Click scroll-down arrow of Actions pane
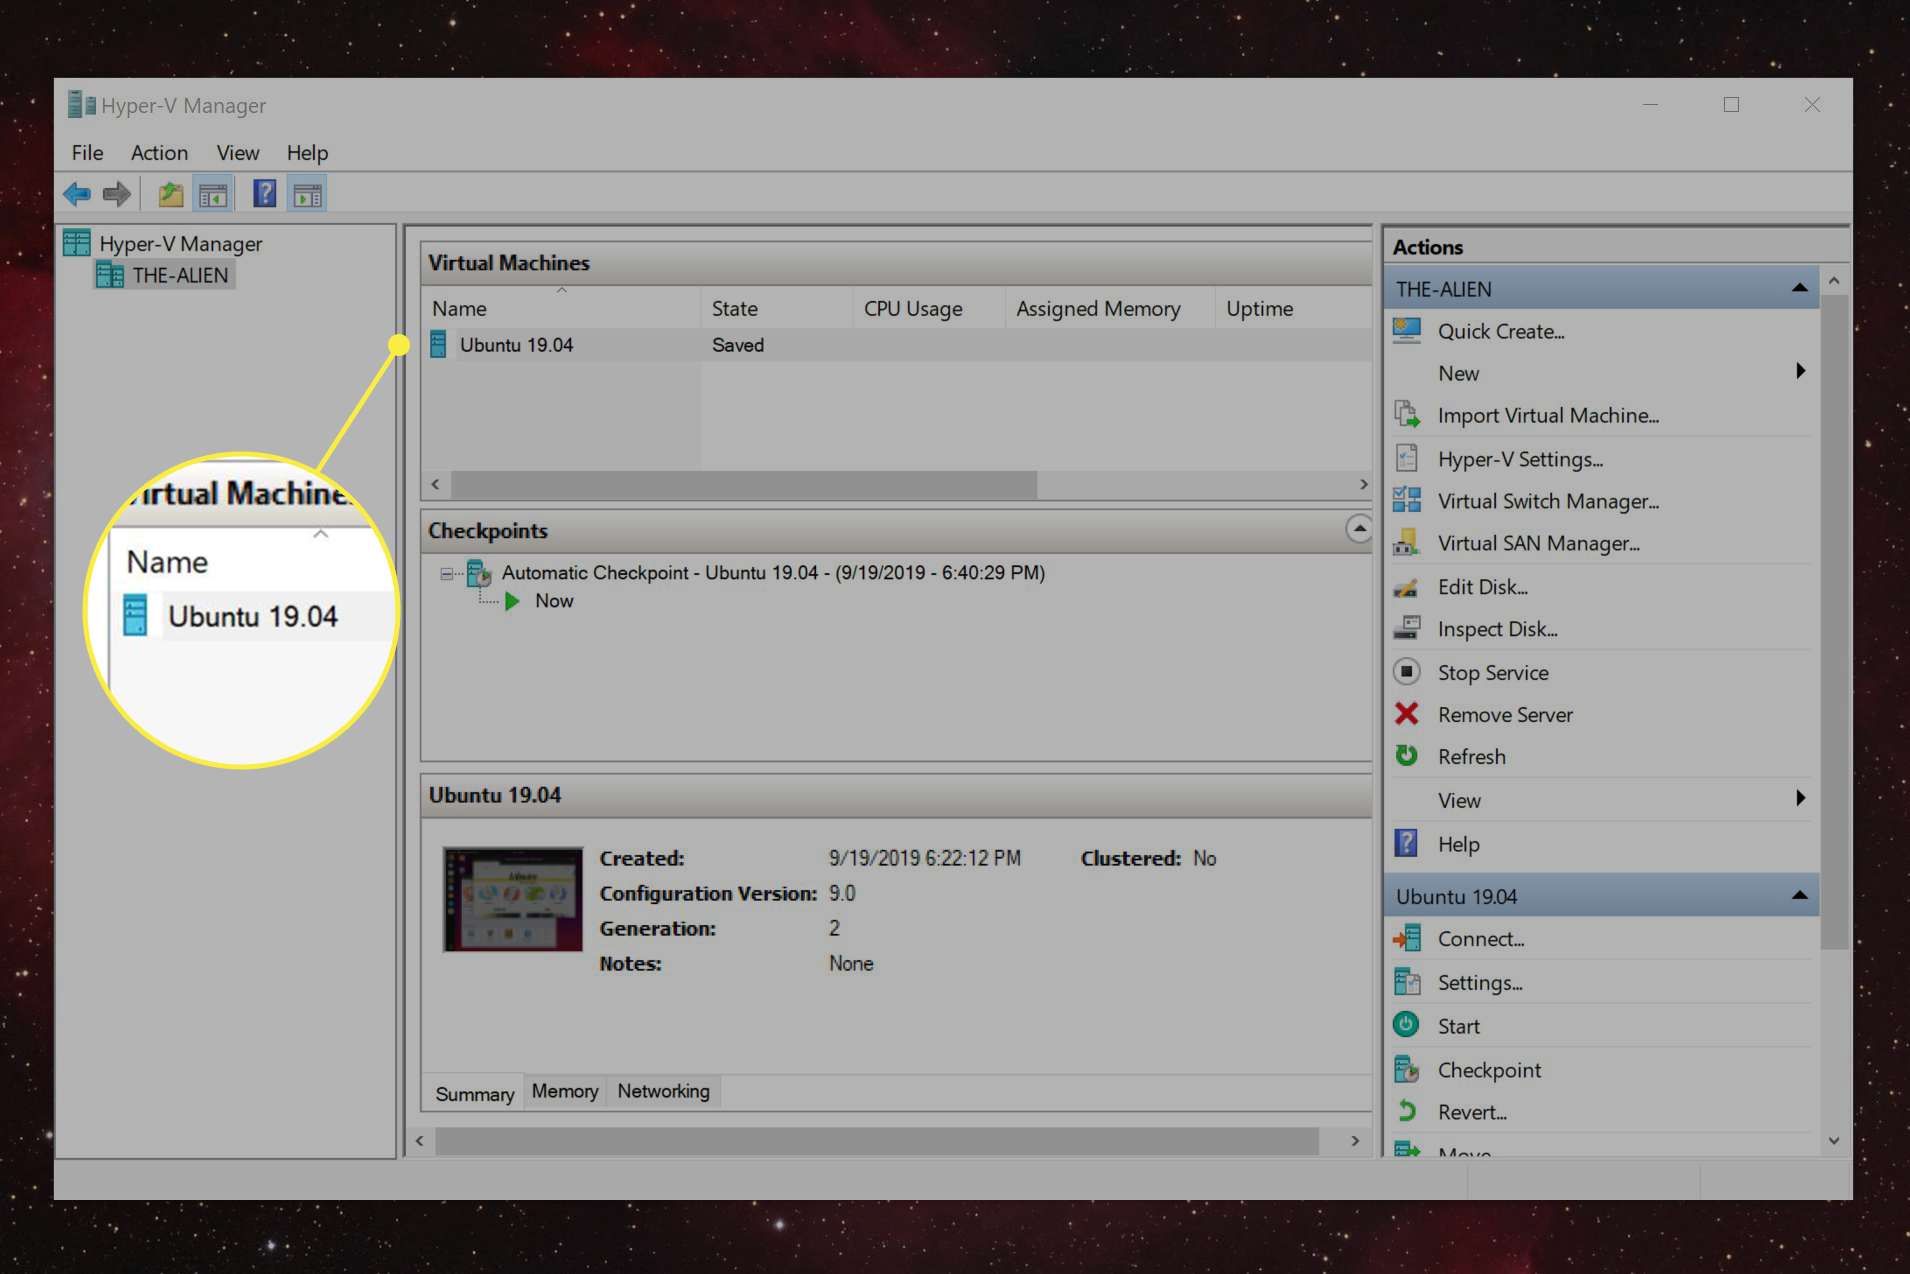This screenshot has width=1910, height=1274. pyautogui.click(x=1834, y=1140)
